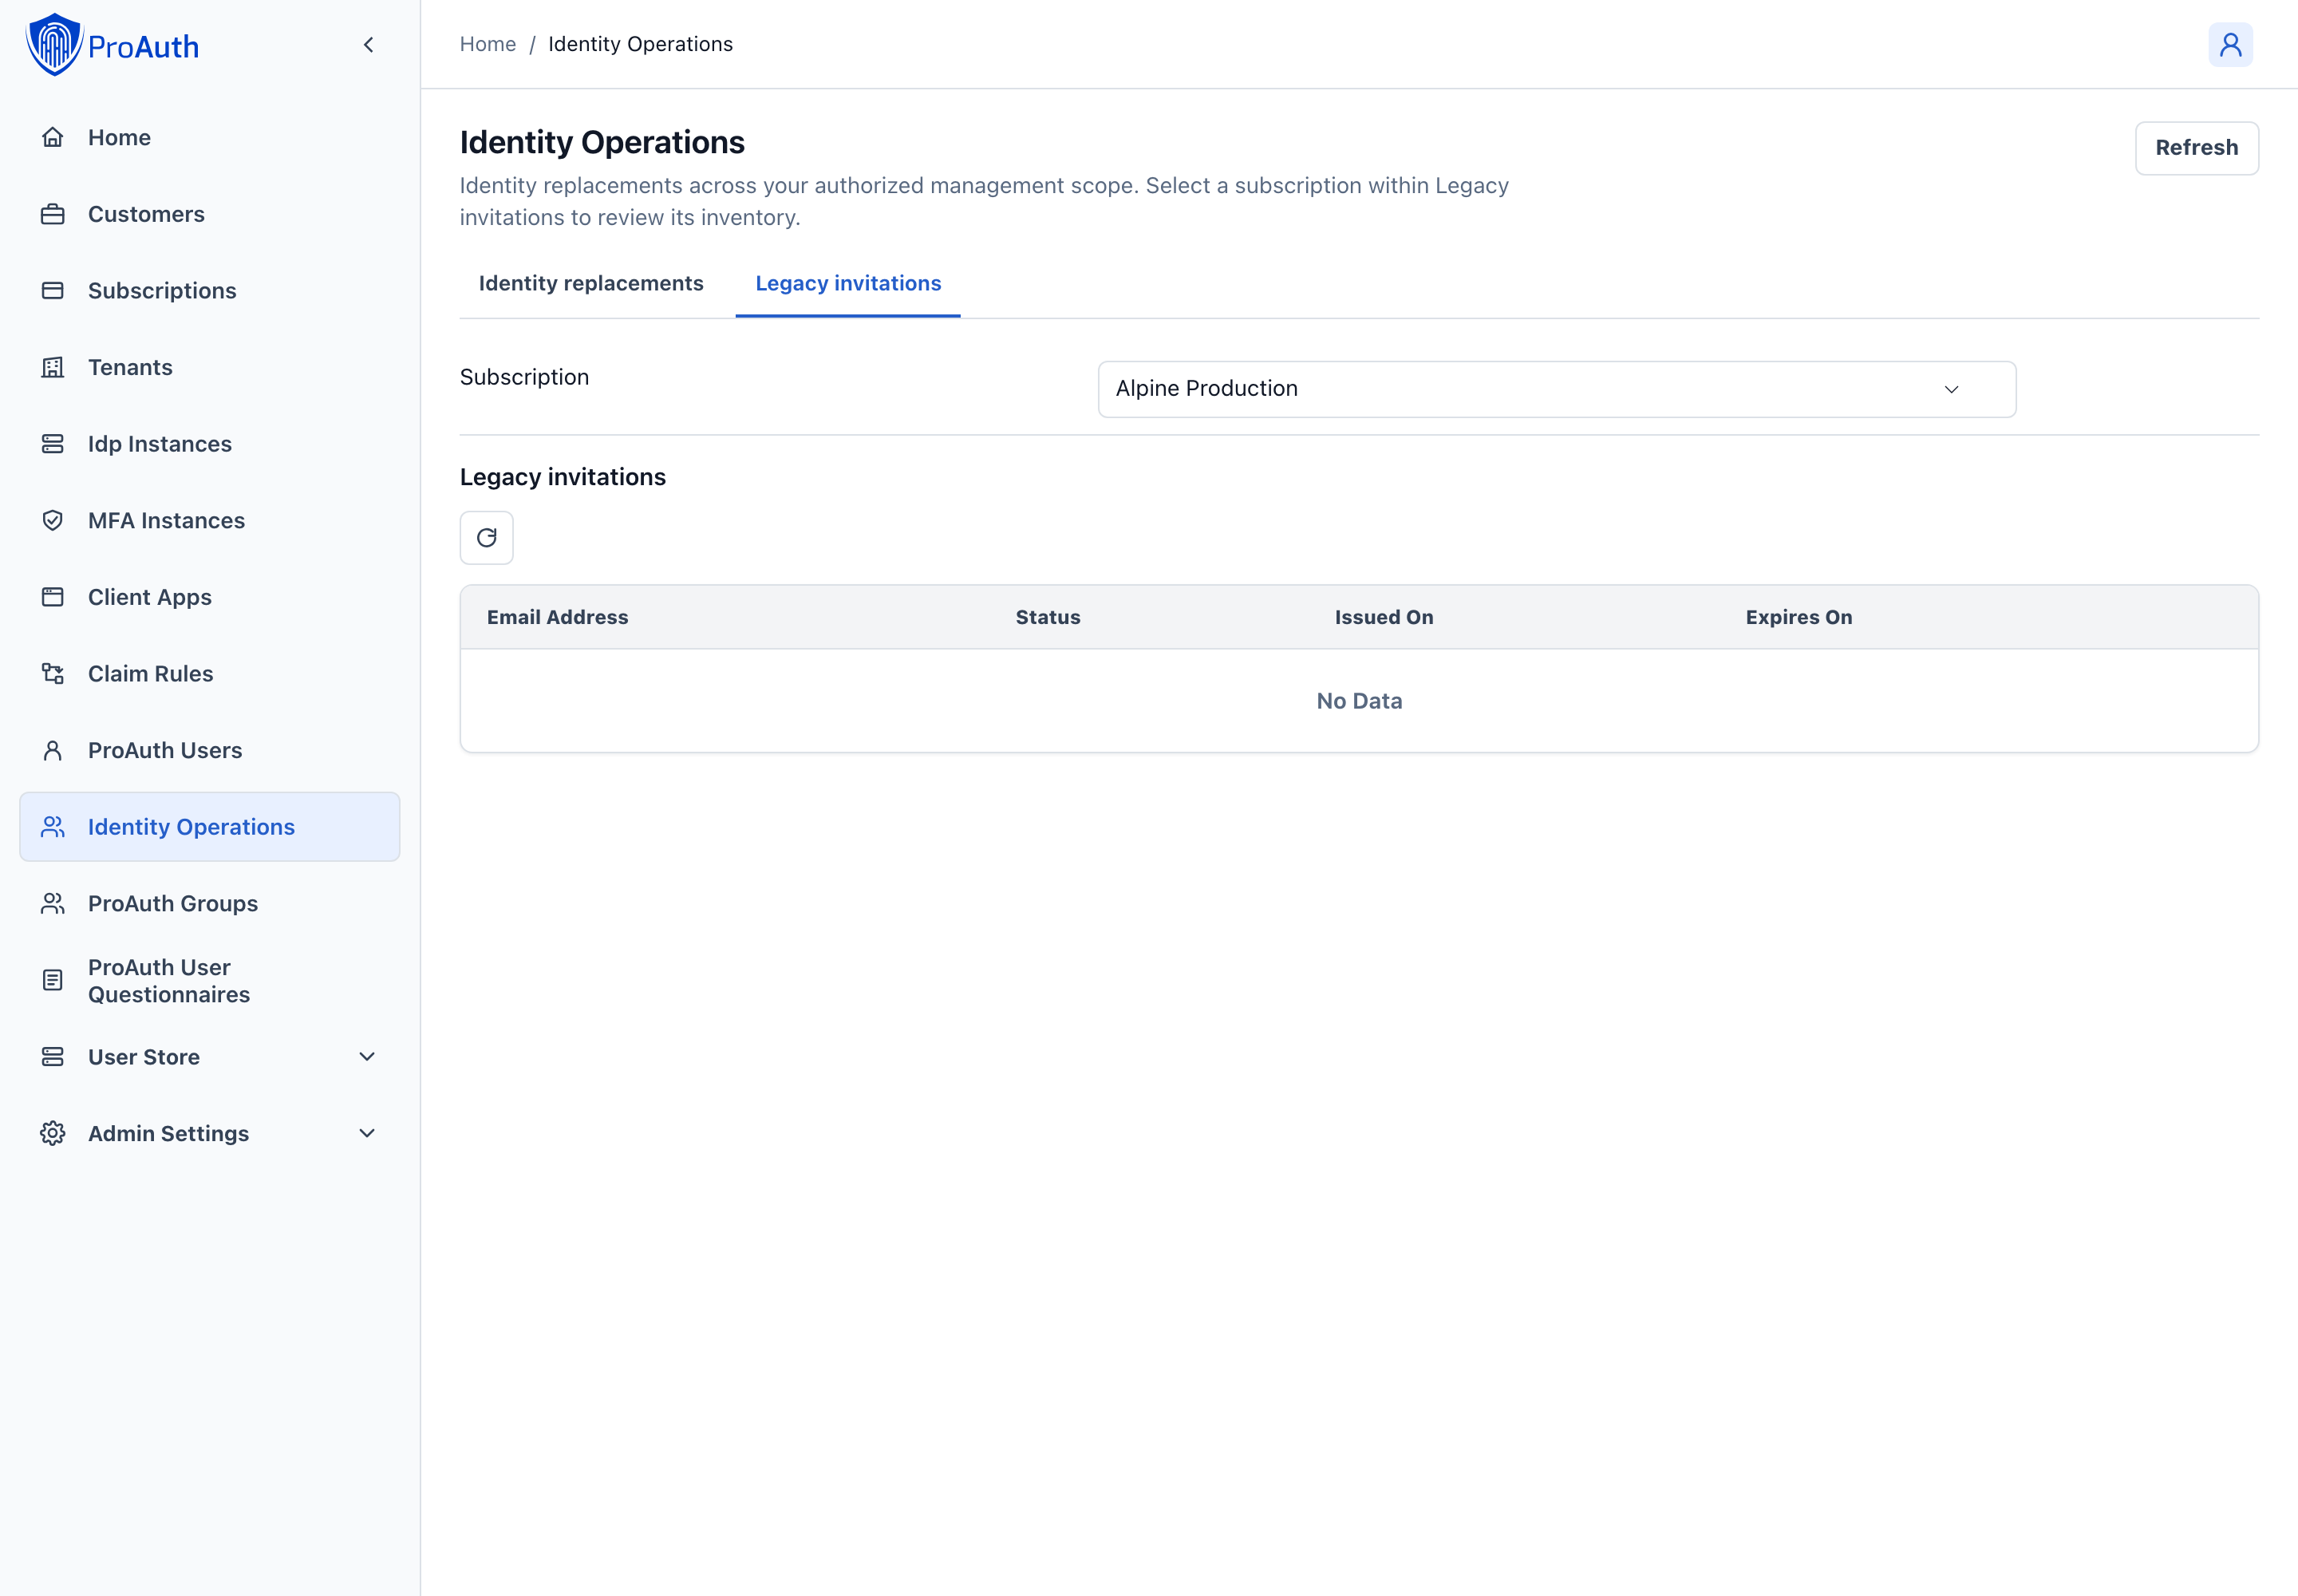
Task: Click the Subscriptions card icon
Action: 53,291
